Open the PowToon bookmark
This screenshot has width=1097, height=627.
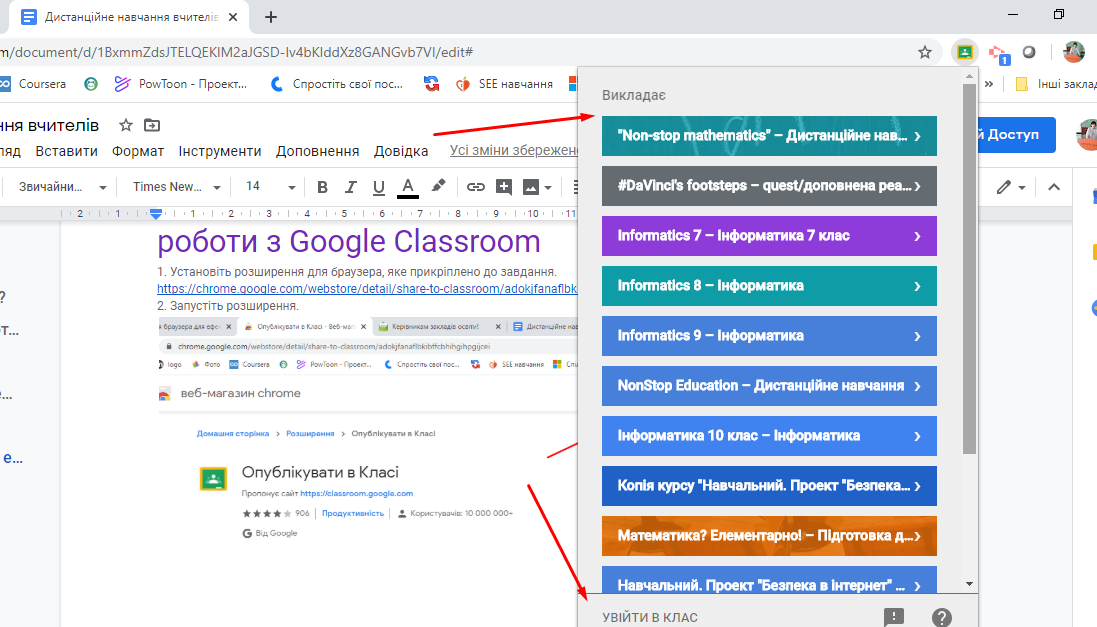coord(181,84)
